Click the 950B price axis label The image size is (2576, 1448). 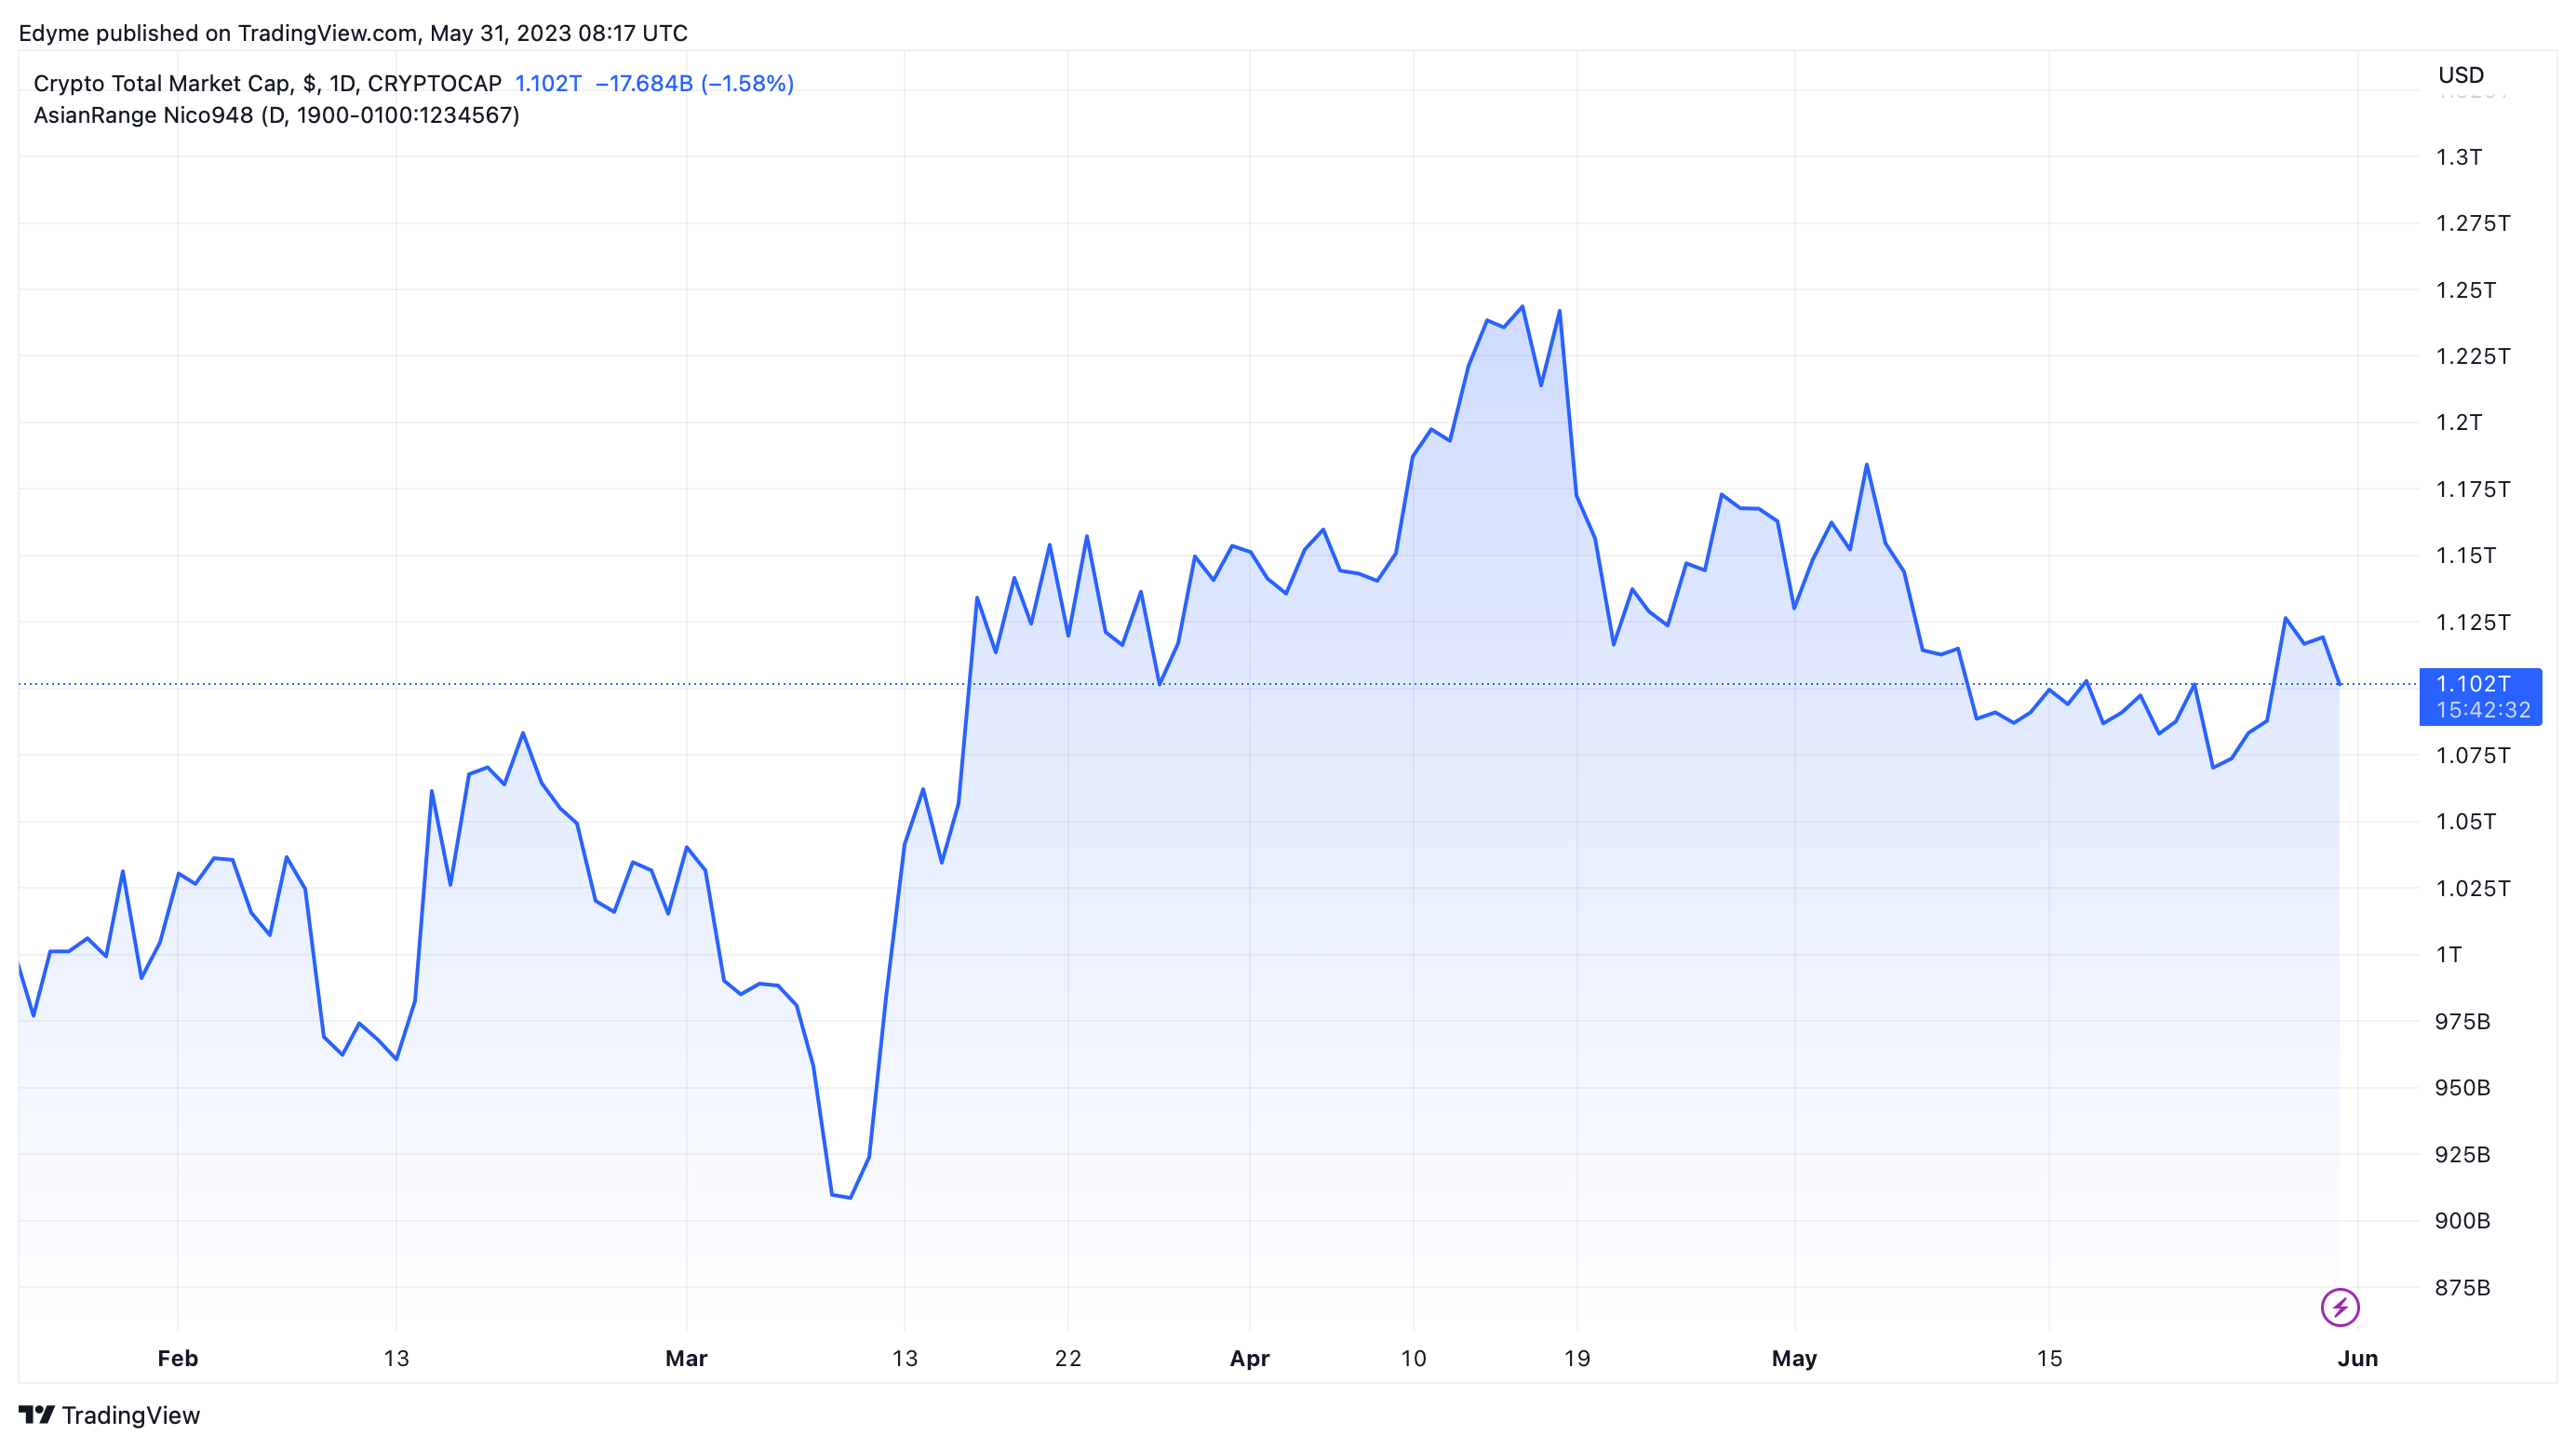2462,1087
